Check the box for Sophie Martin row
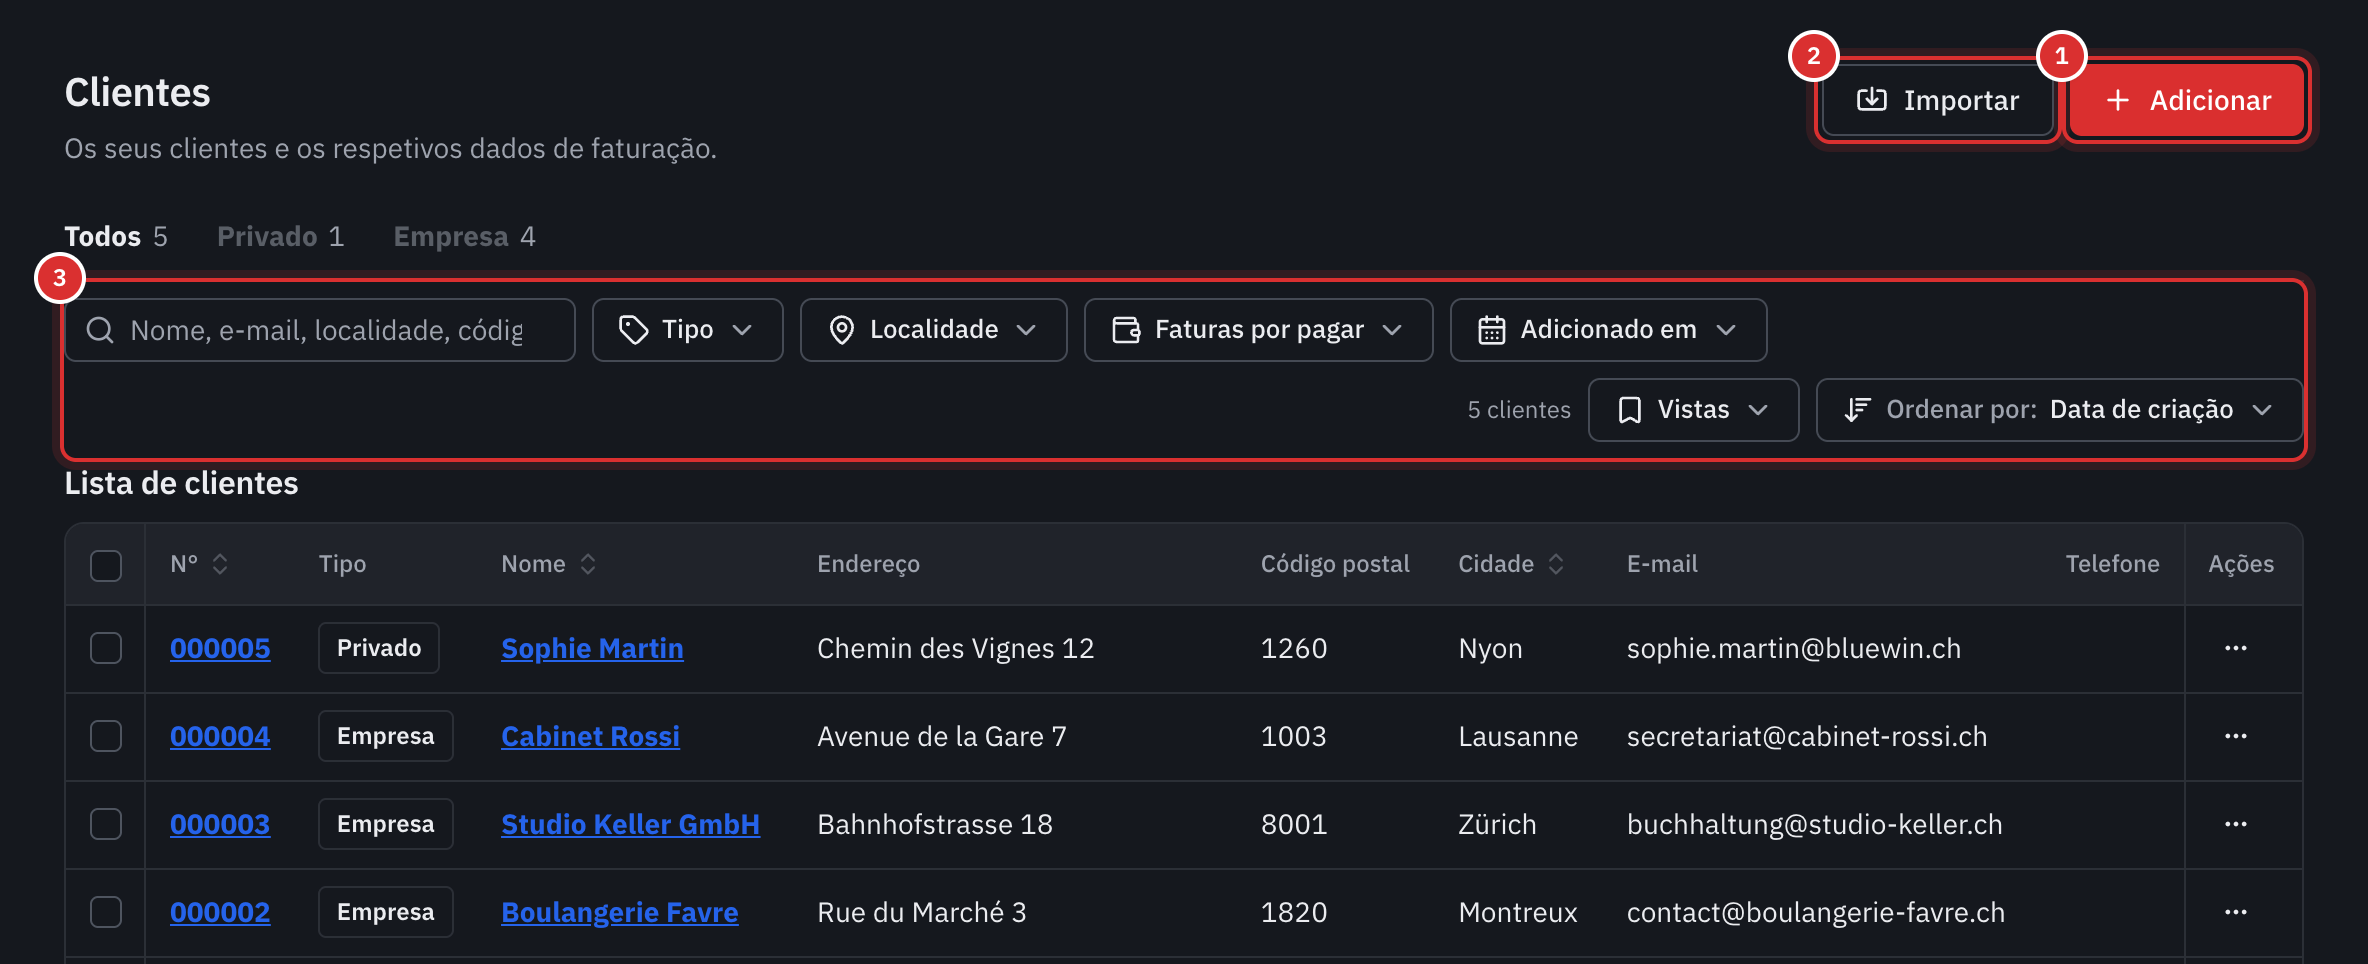 [x=106, y=648]
